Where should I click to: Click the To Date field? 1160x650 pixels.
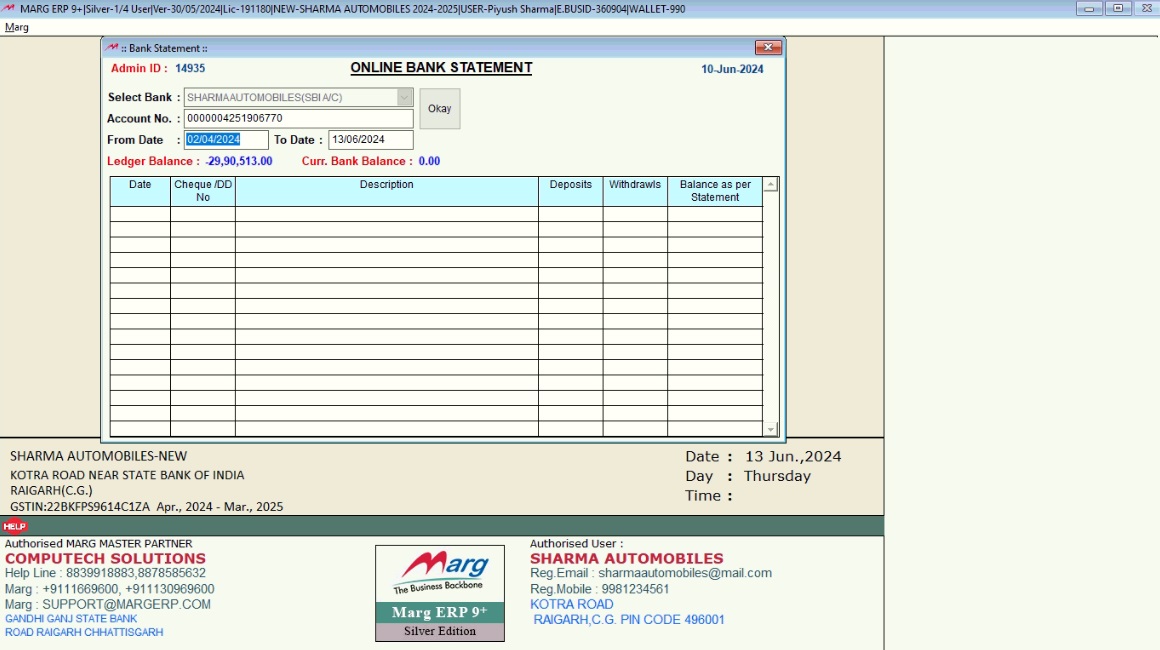click(x=371, y=140)
